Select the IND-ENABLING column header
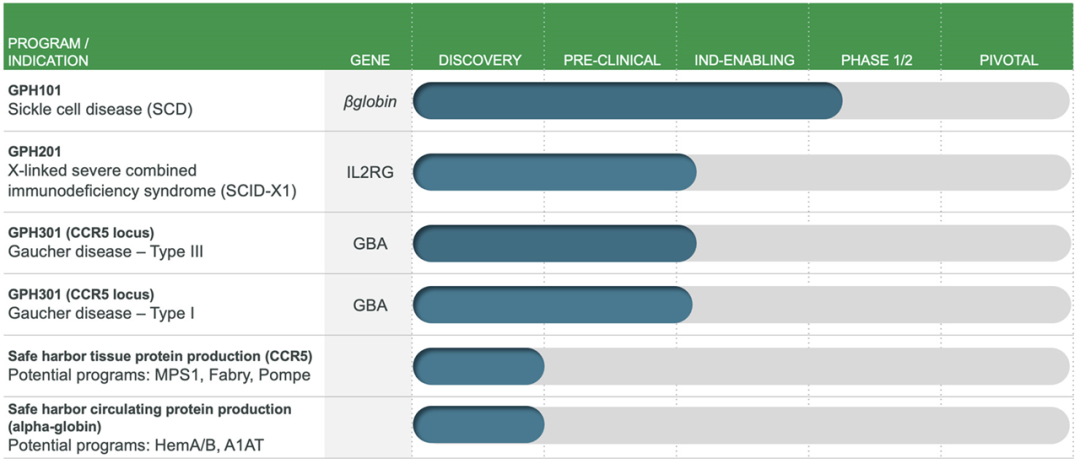The height and width of the screenshot is (464, 1080). click(x=744, y=61)
